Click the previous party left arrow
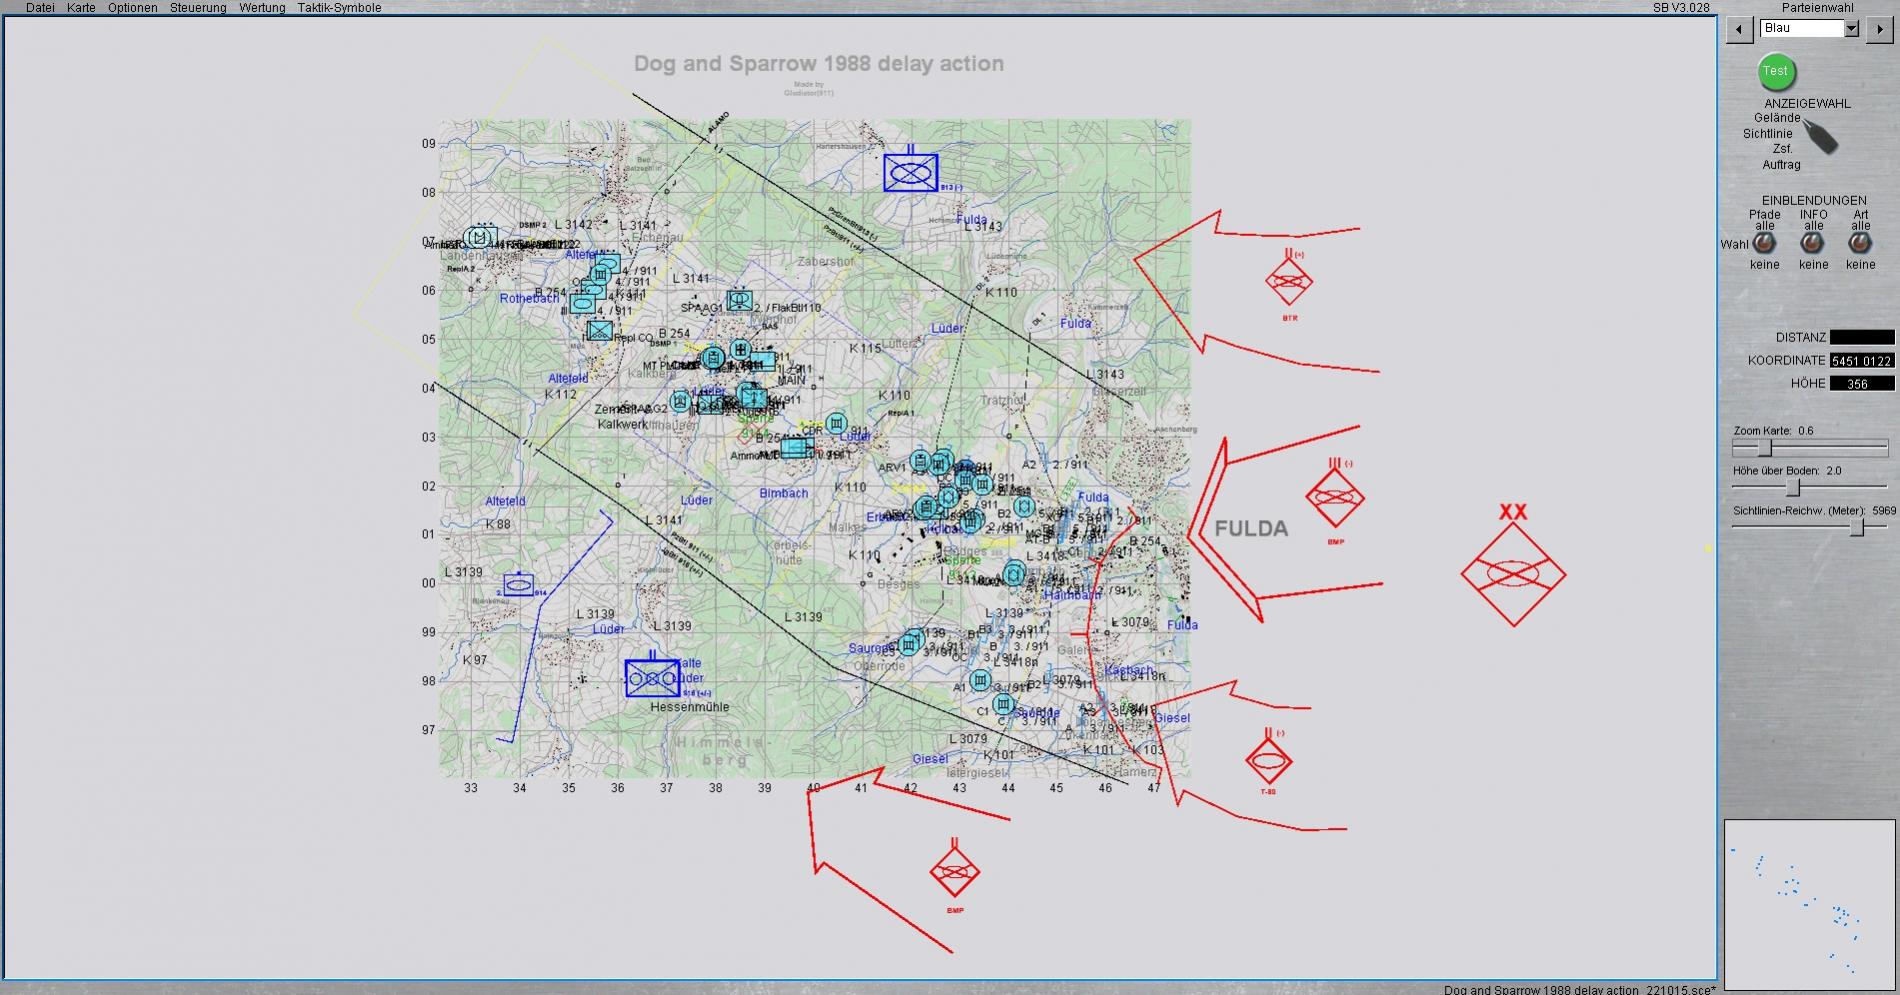Image resolution: width=1900 pixels, height=995 pixels. pos(1740,29)
